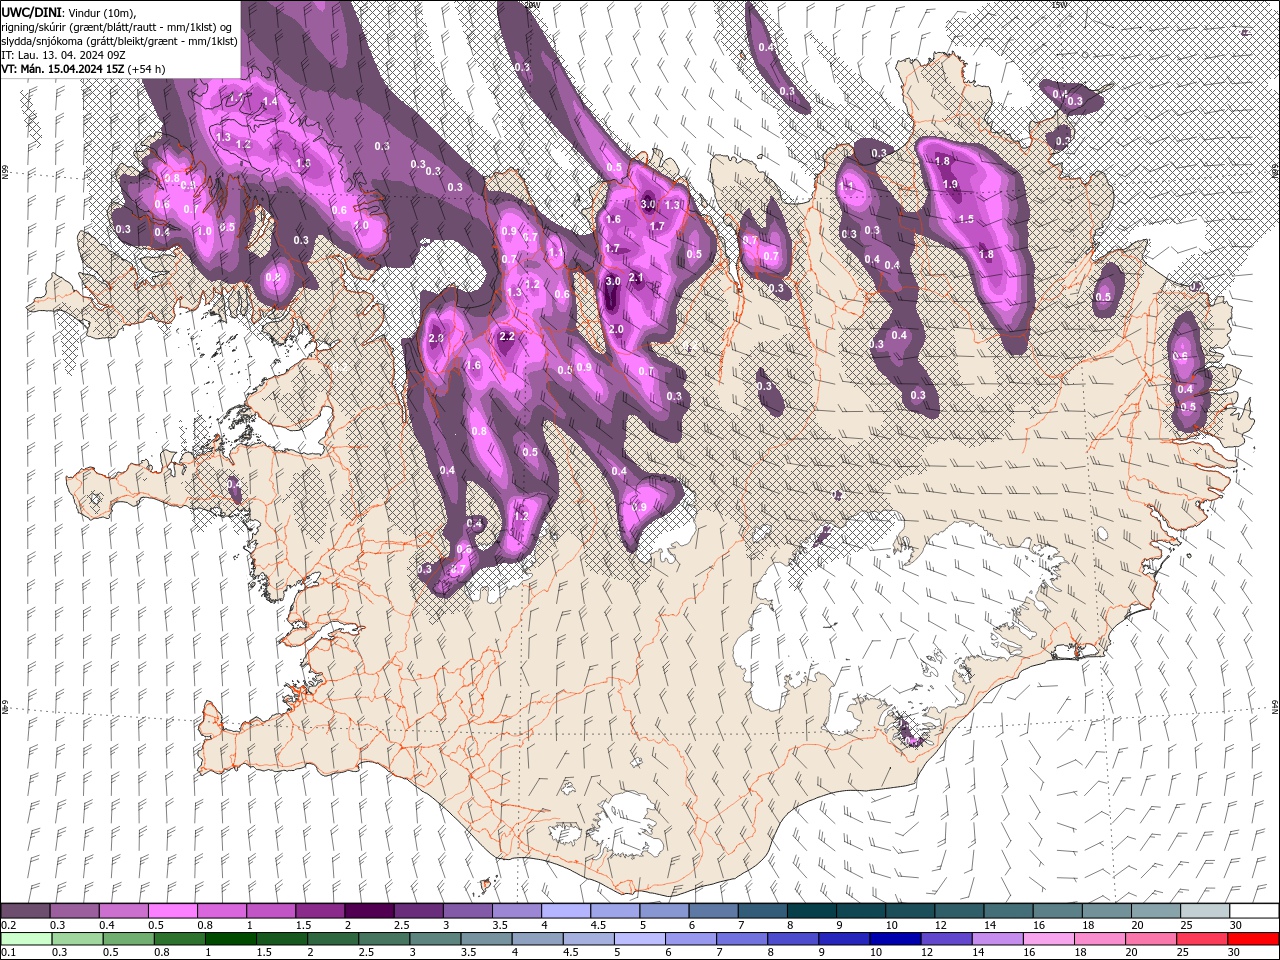Click the bright red rain swatch at 30

point(1253,939)
